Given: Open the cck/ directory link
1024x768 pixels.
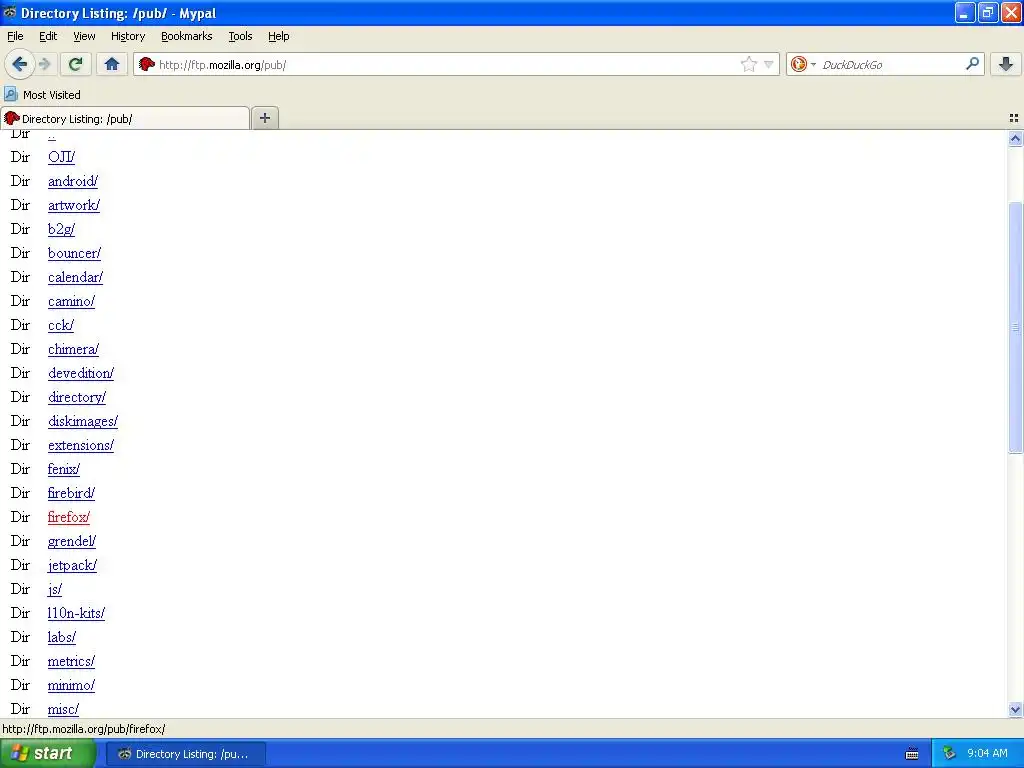Looking at the screenshot, I should point(61,325).
